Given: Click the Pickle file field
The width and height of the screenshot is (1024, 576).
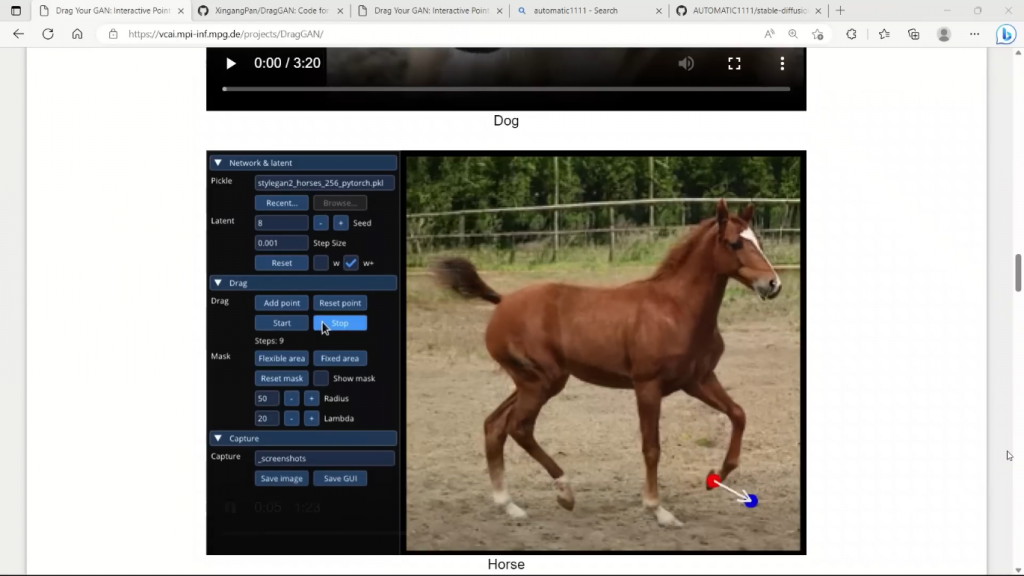Looking at the screenshot, I should pos(325,183).
